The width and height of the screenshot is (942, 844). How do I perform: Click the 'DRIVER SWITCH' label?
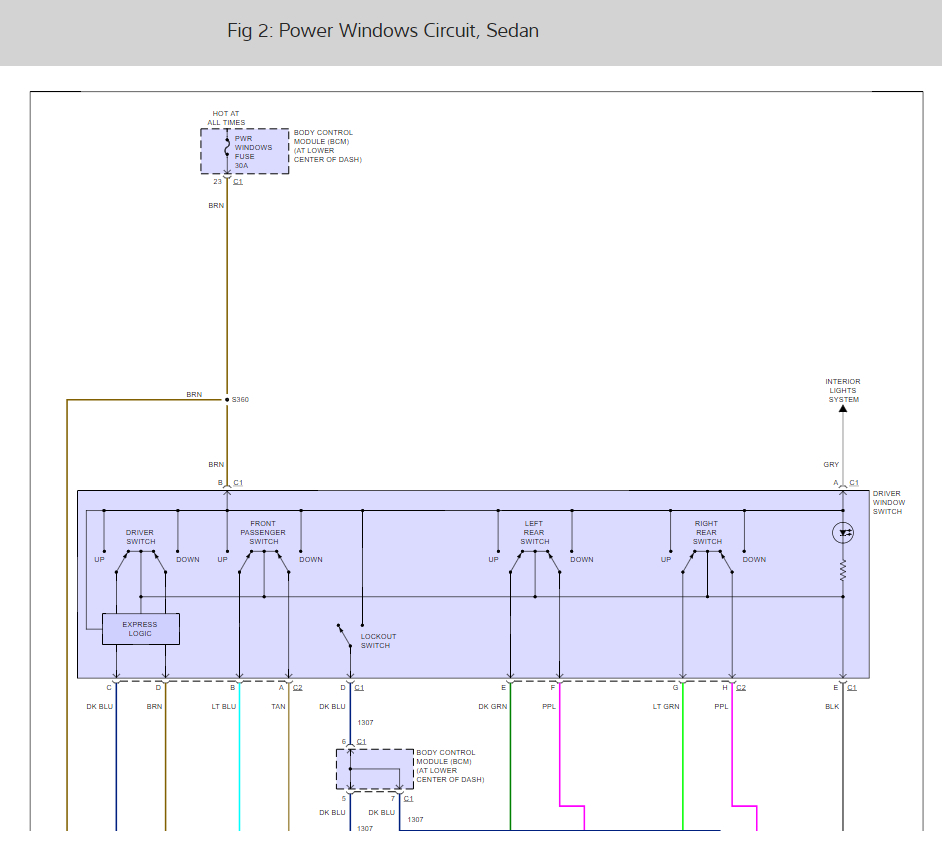[140, 537]
